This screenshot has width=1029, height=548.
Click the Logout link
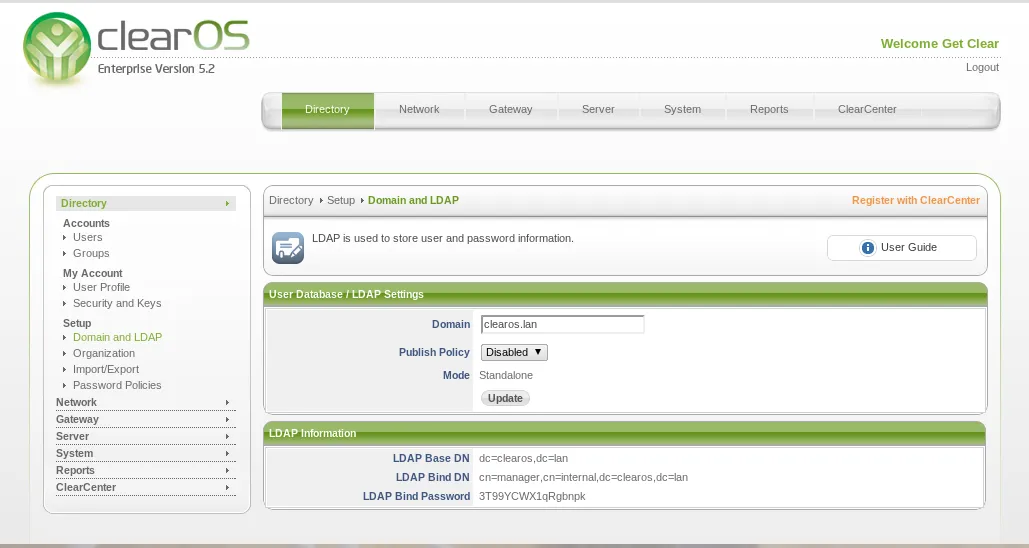pyautogui.click(x=982, y=68)
